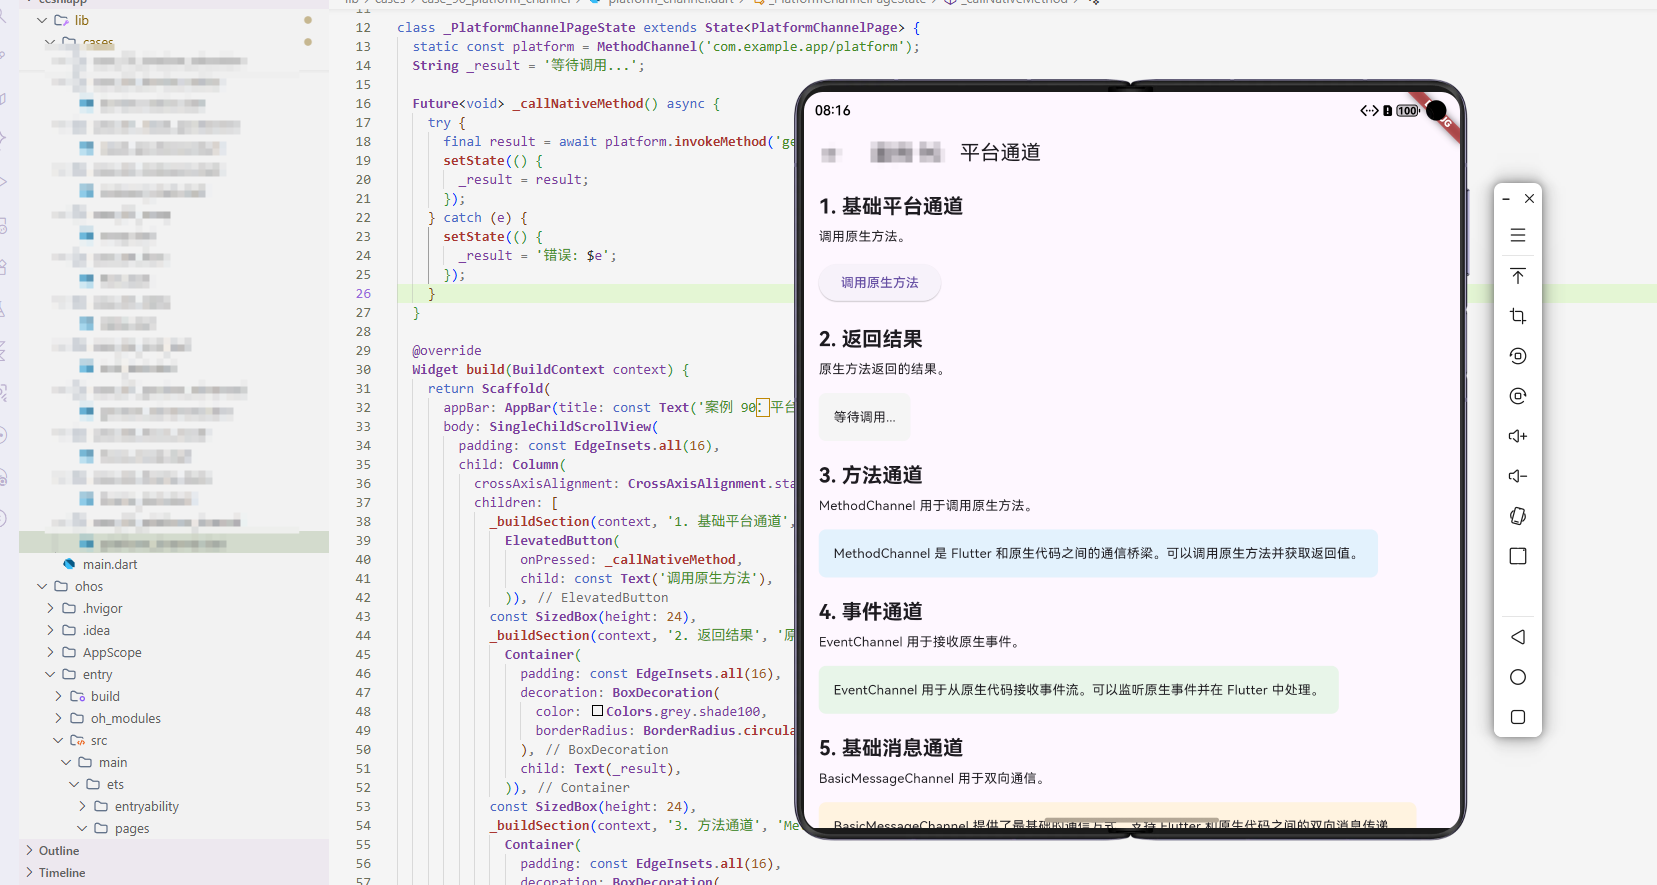Click the src folder icon
The width and height of the screenshot is (1657, 885).
[x=77, y=740]
